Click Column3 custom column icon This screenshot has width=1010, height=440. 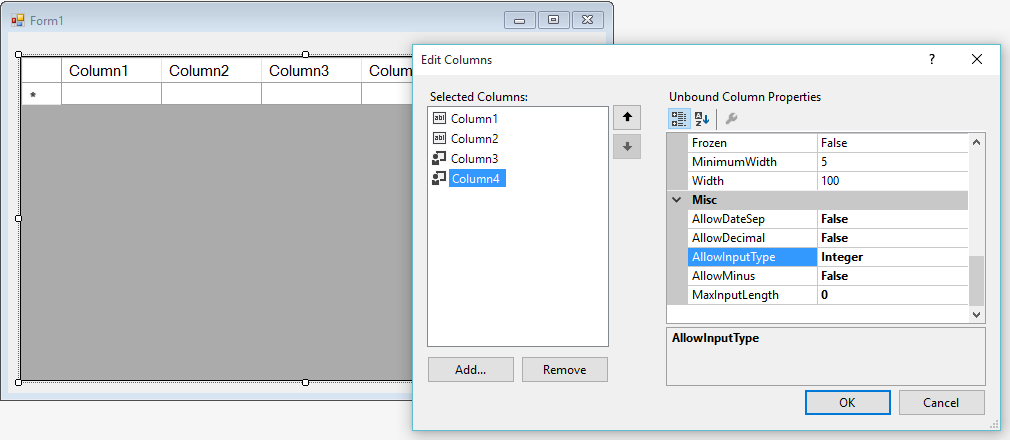439,158
